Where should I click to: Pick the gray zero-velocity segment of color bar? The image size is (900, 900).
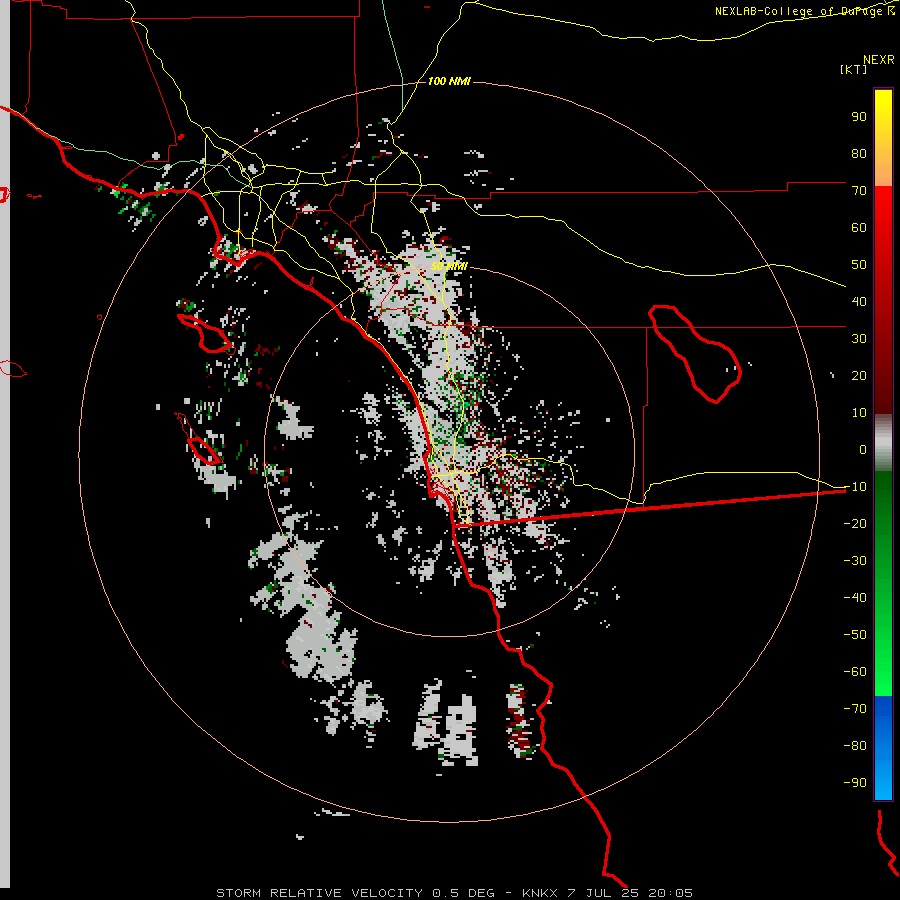coord(883,442)
